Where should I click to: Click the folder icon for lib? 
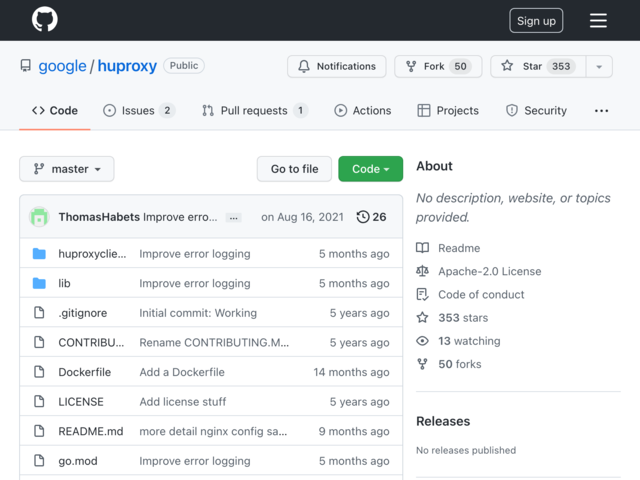click(x=39, y=283)
